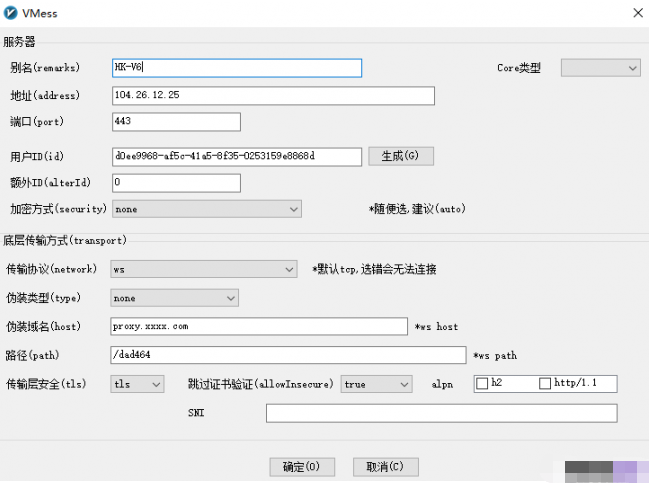Click the 额外ID alterId field

tap(176, 183)
